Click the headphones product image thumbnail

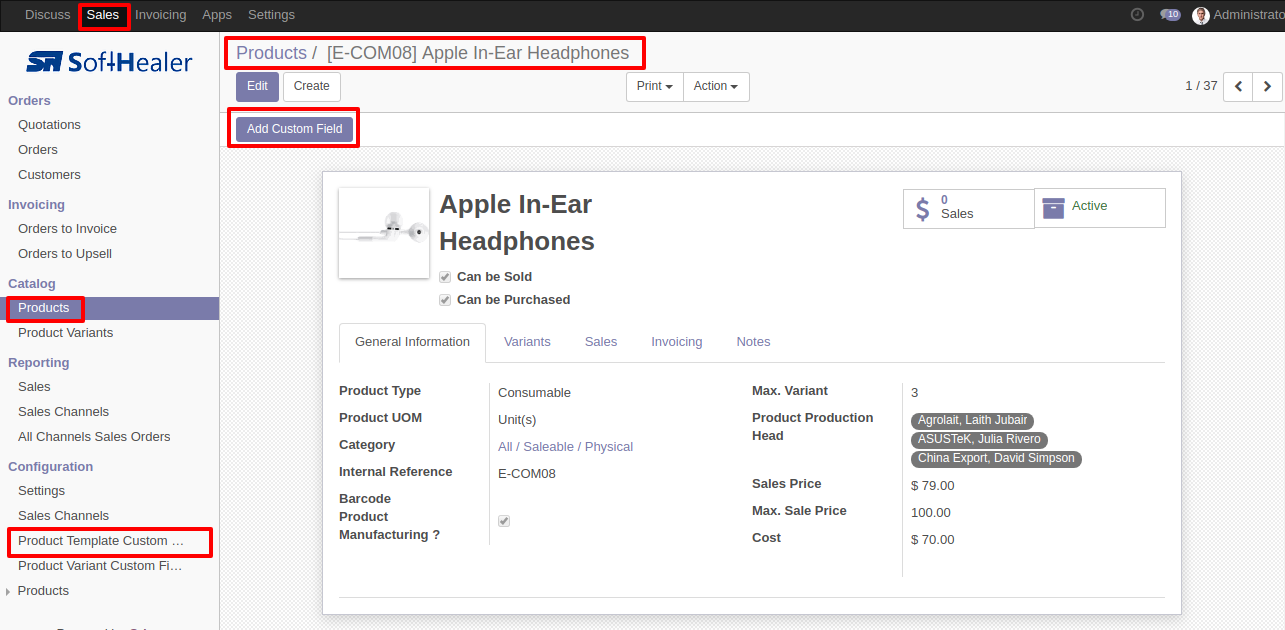384,233
